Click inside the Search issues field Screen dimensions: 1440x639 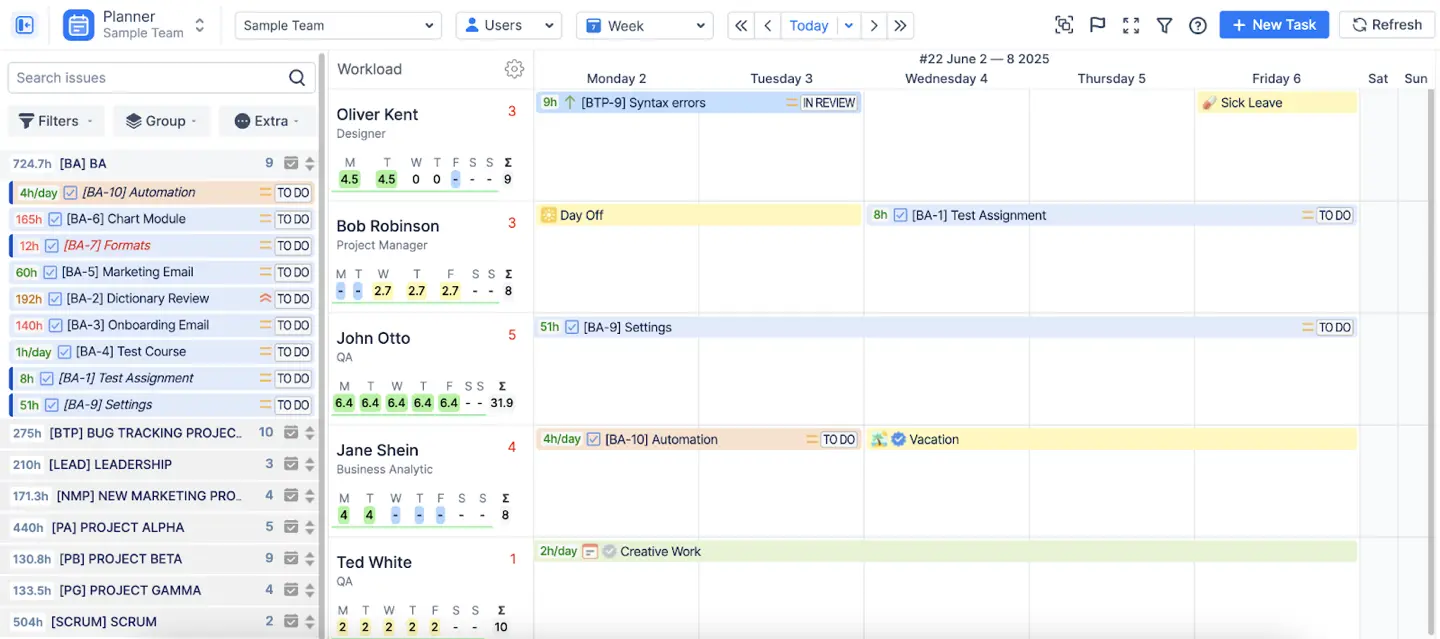pos(150,77)
